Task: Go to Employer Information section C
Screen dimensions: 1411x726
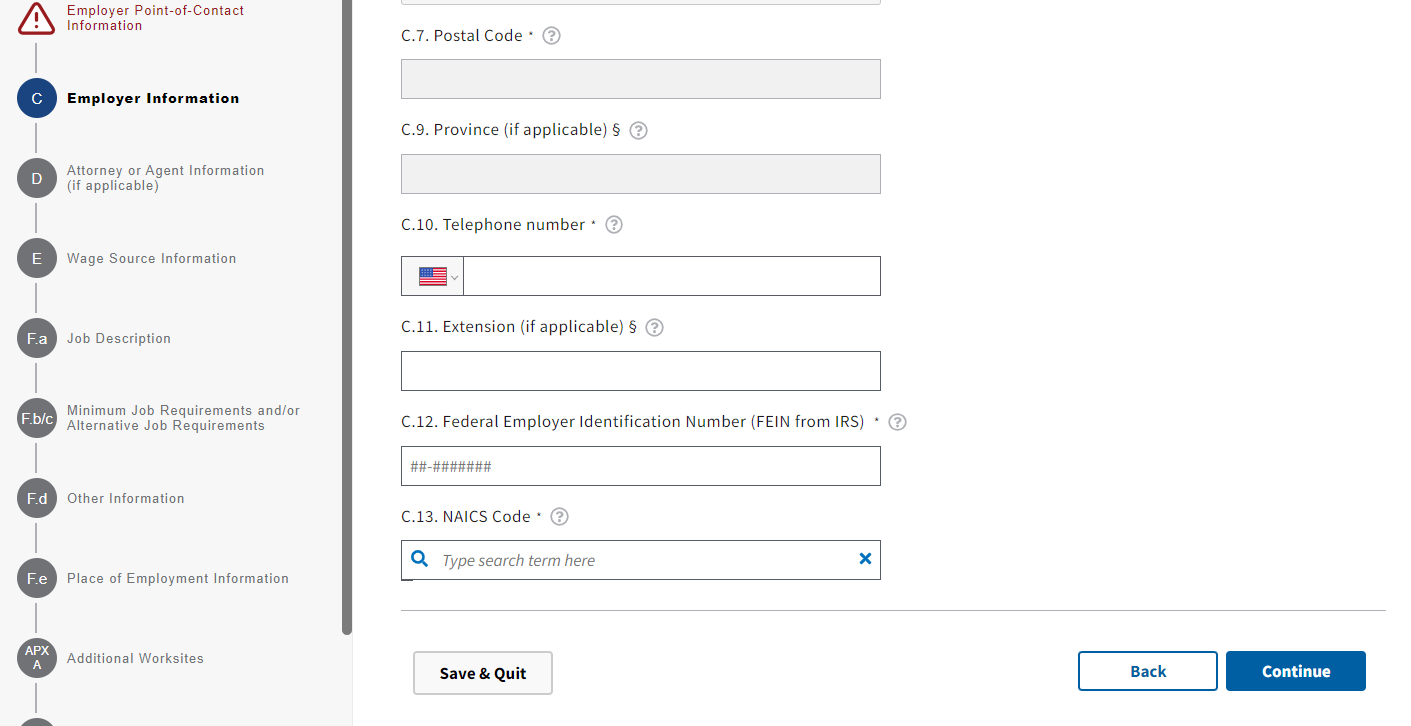Action: (153, 98)
